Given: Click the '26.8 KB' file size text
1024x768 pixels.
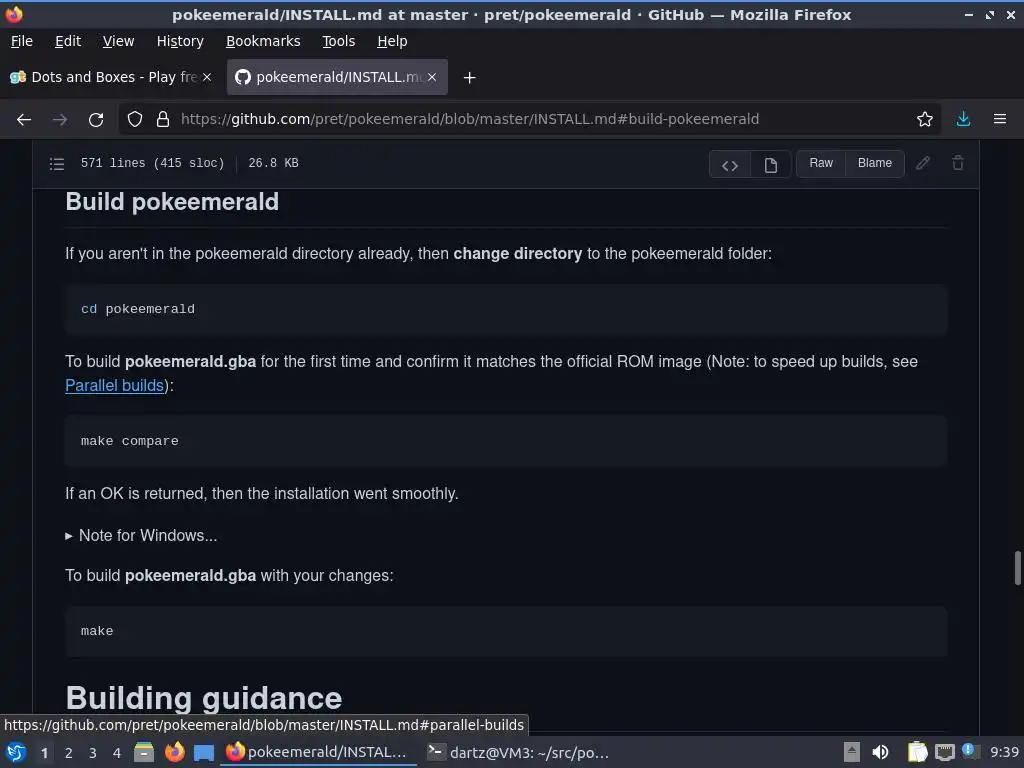Looking at the screenshot, I should click(273, 163).
